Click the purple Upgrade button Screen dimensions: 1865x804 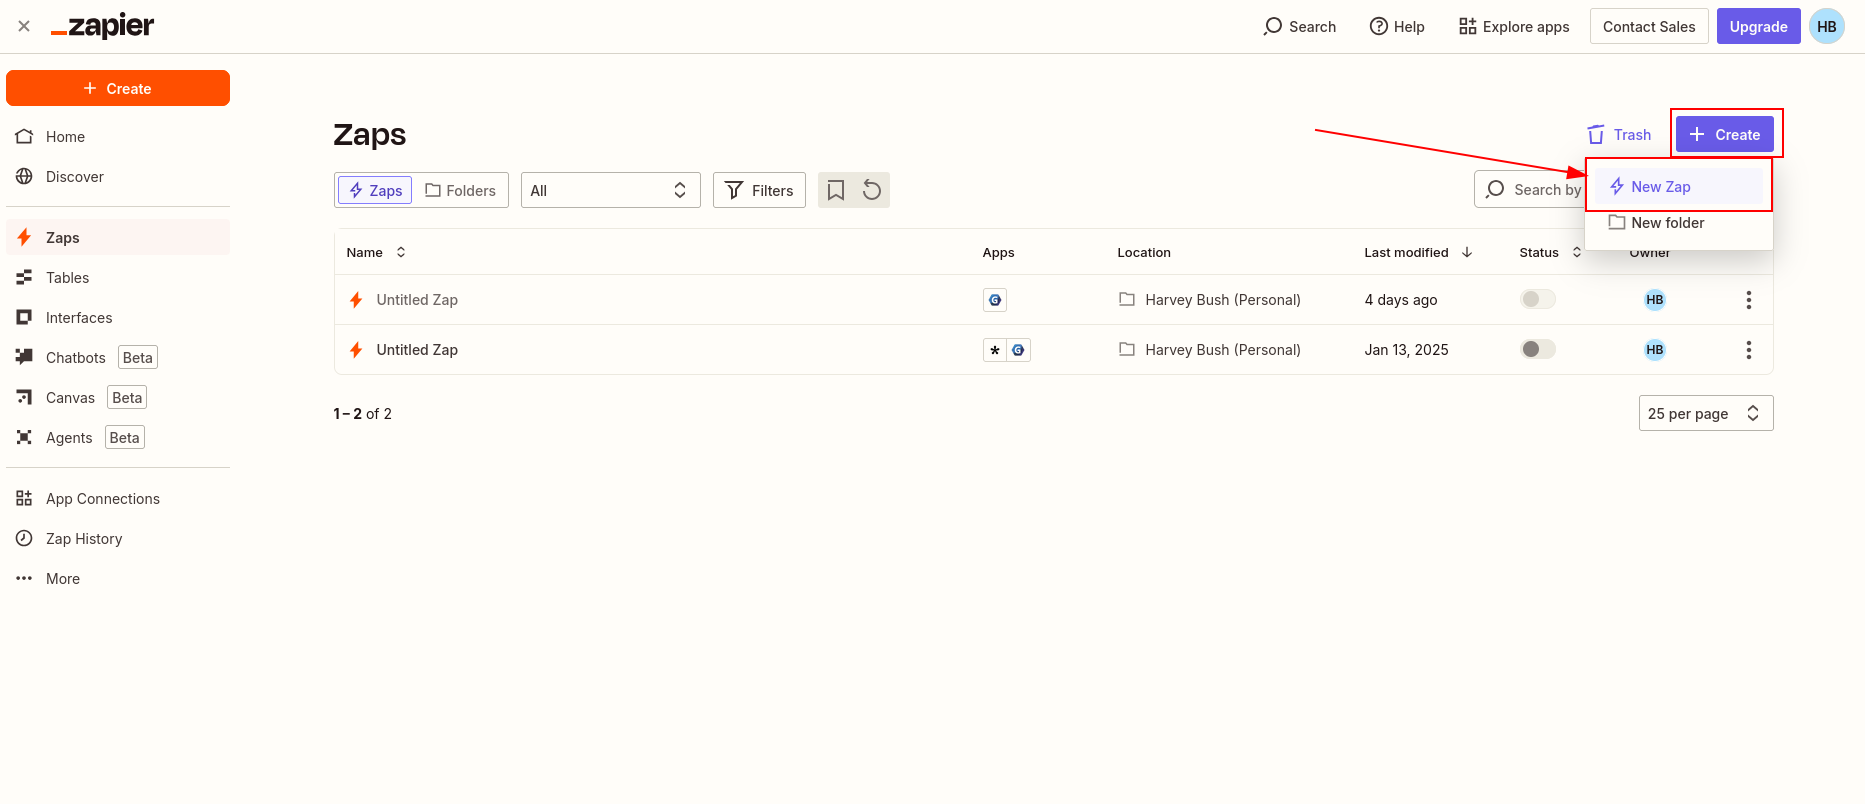[x=1758, y=27]
